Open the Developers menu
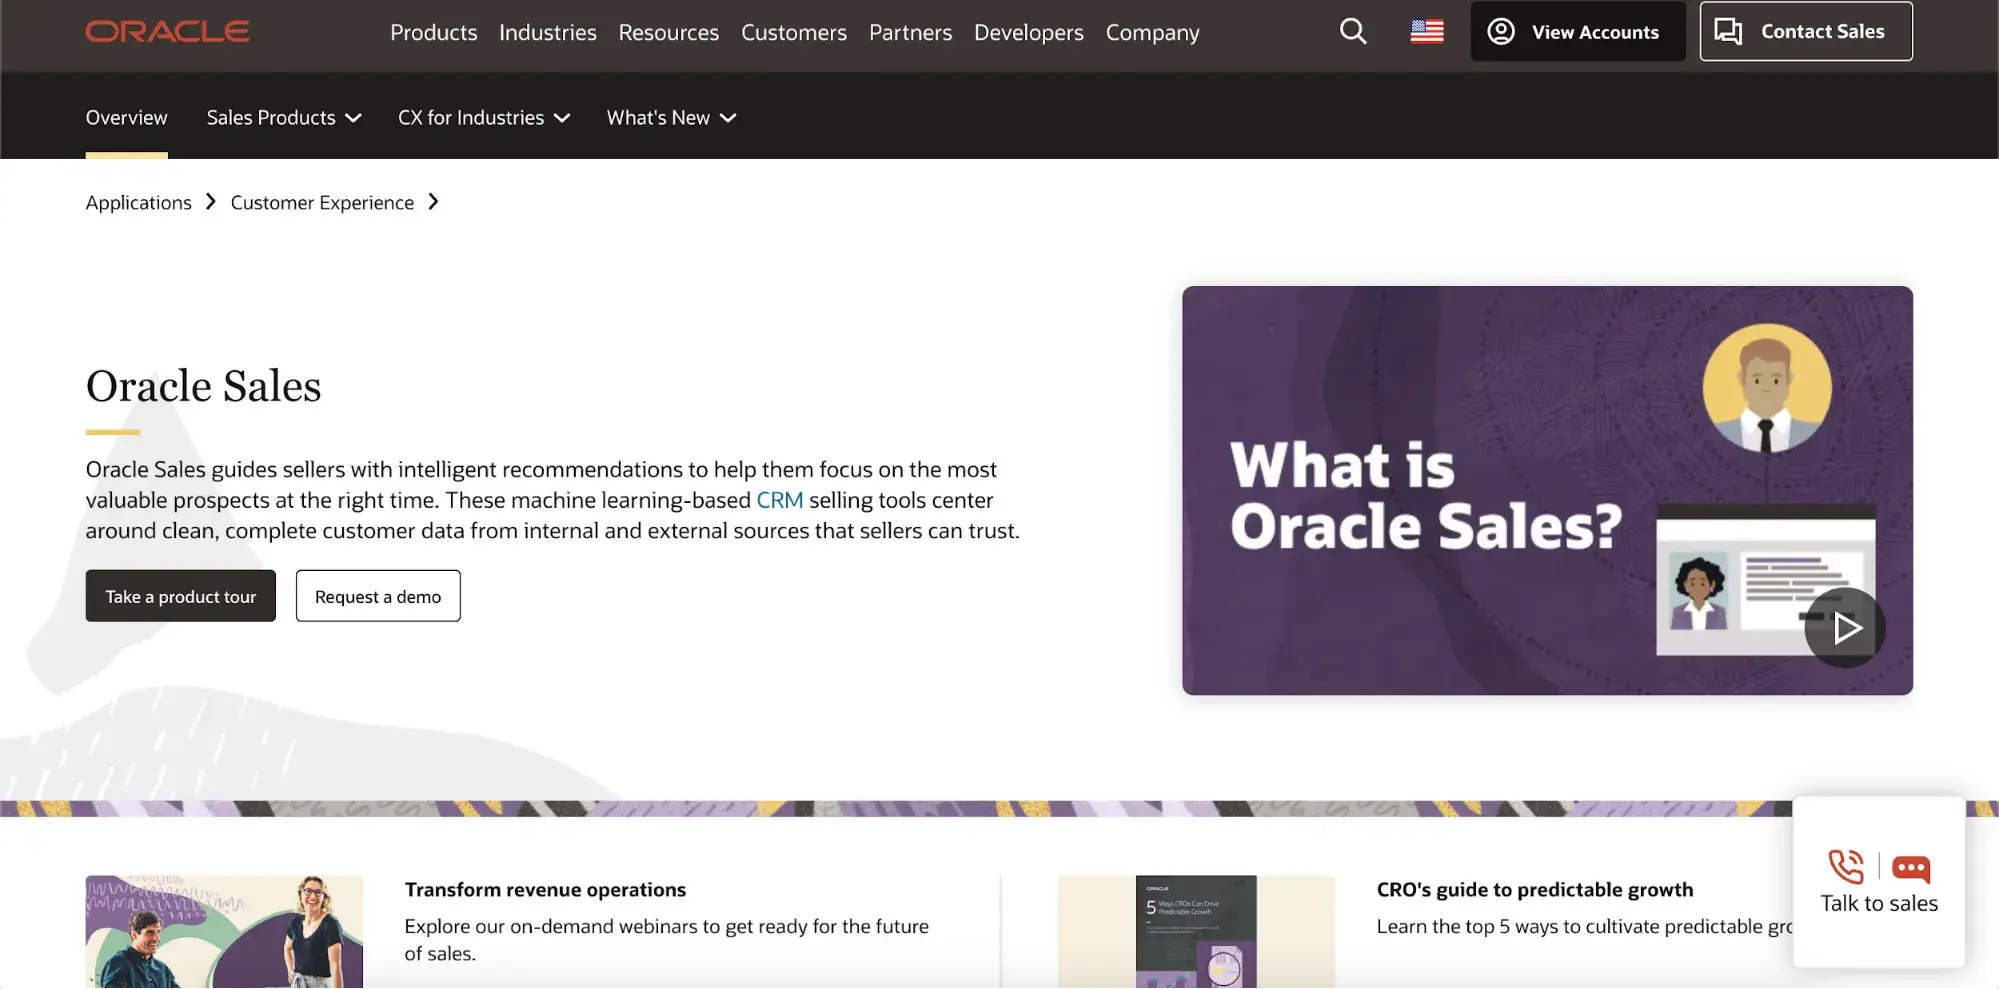This screenshot has height=989, width=1999. 1028,33
